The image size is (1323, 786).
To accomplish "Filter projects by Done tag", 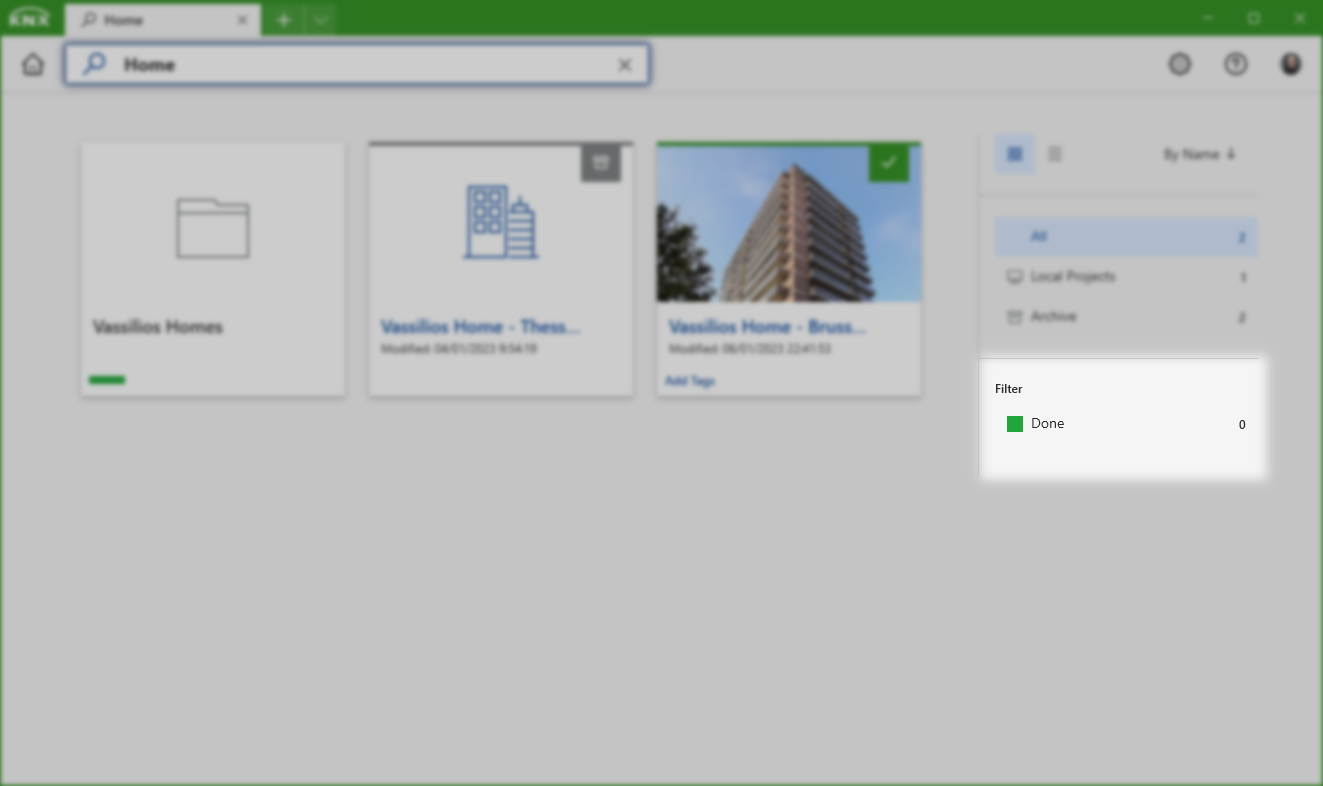I will [x=1126, y=424].
